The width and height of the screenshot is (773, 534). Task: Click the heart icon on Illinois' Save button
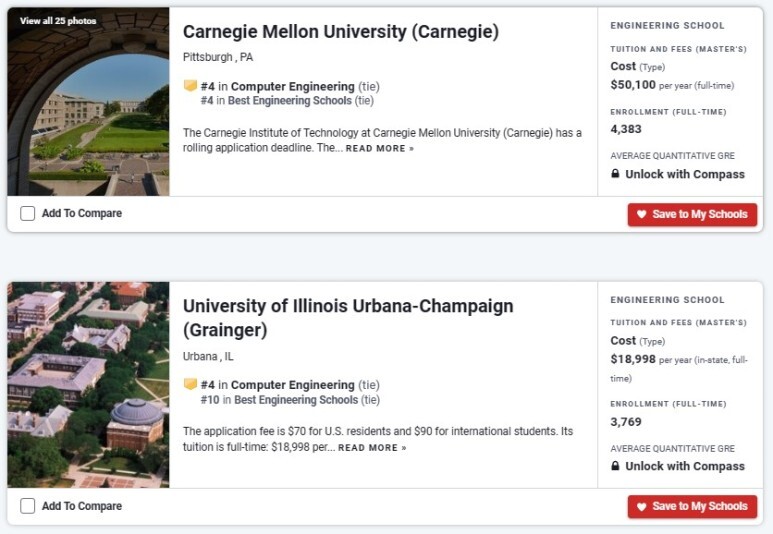coord(641,506)
